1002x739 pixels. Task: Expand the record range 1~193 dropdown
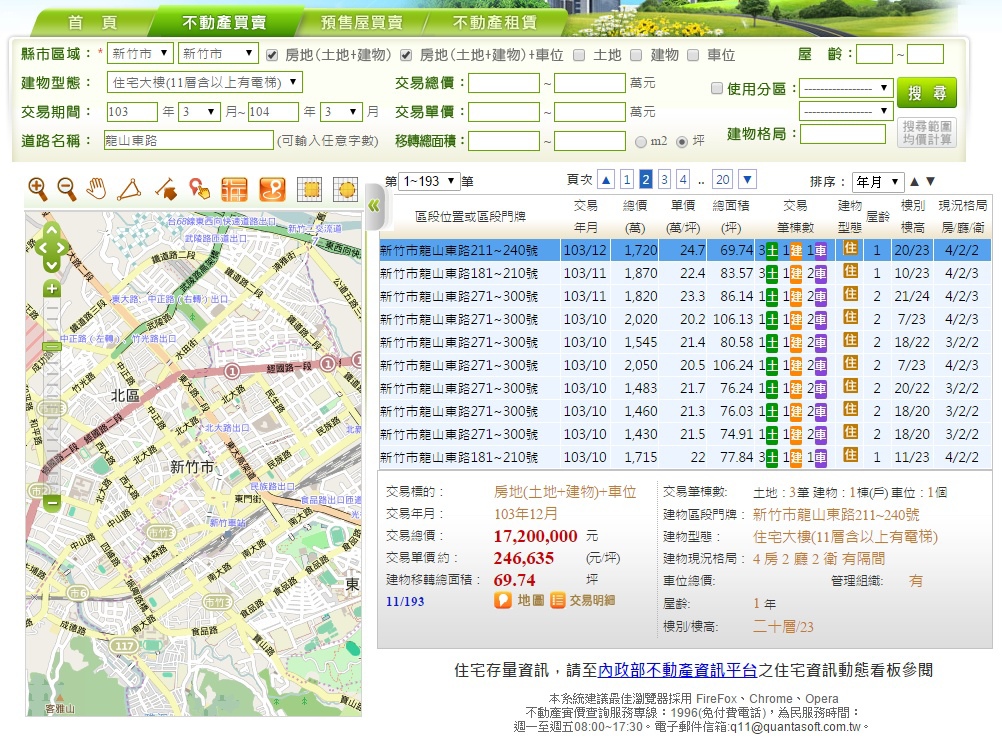pos(428,181)
